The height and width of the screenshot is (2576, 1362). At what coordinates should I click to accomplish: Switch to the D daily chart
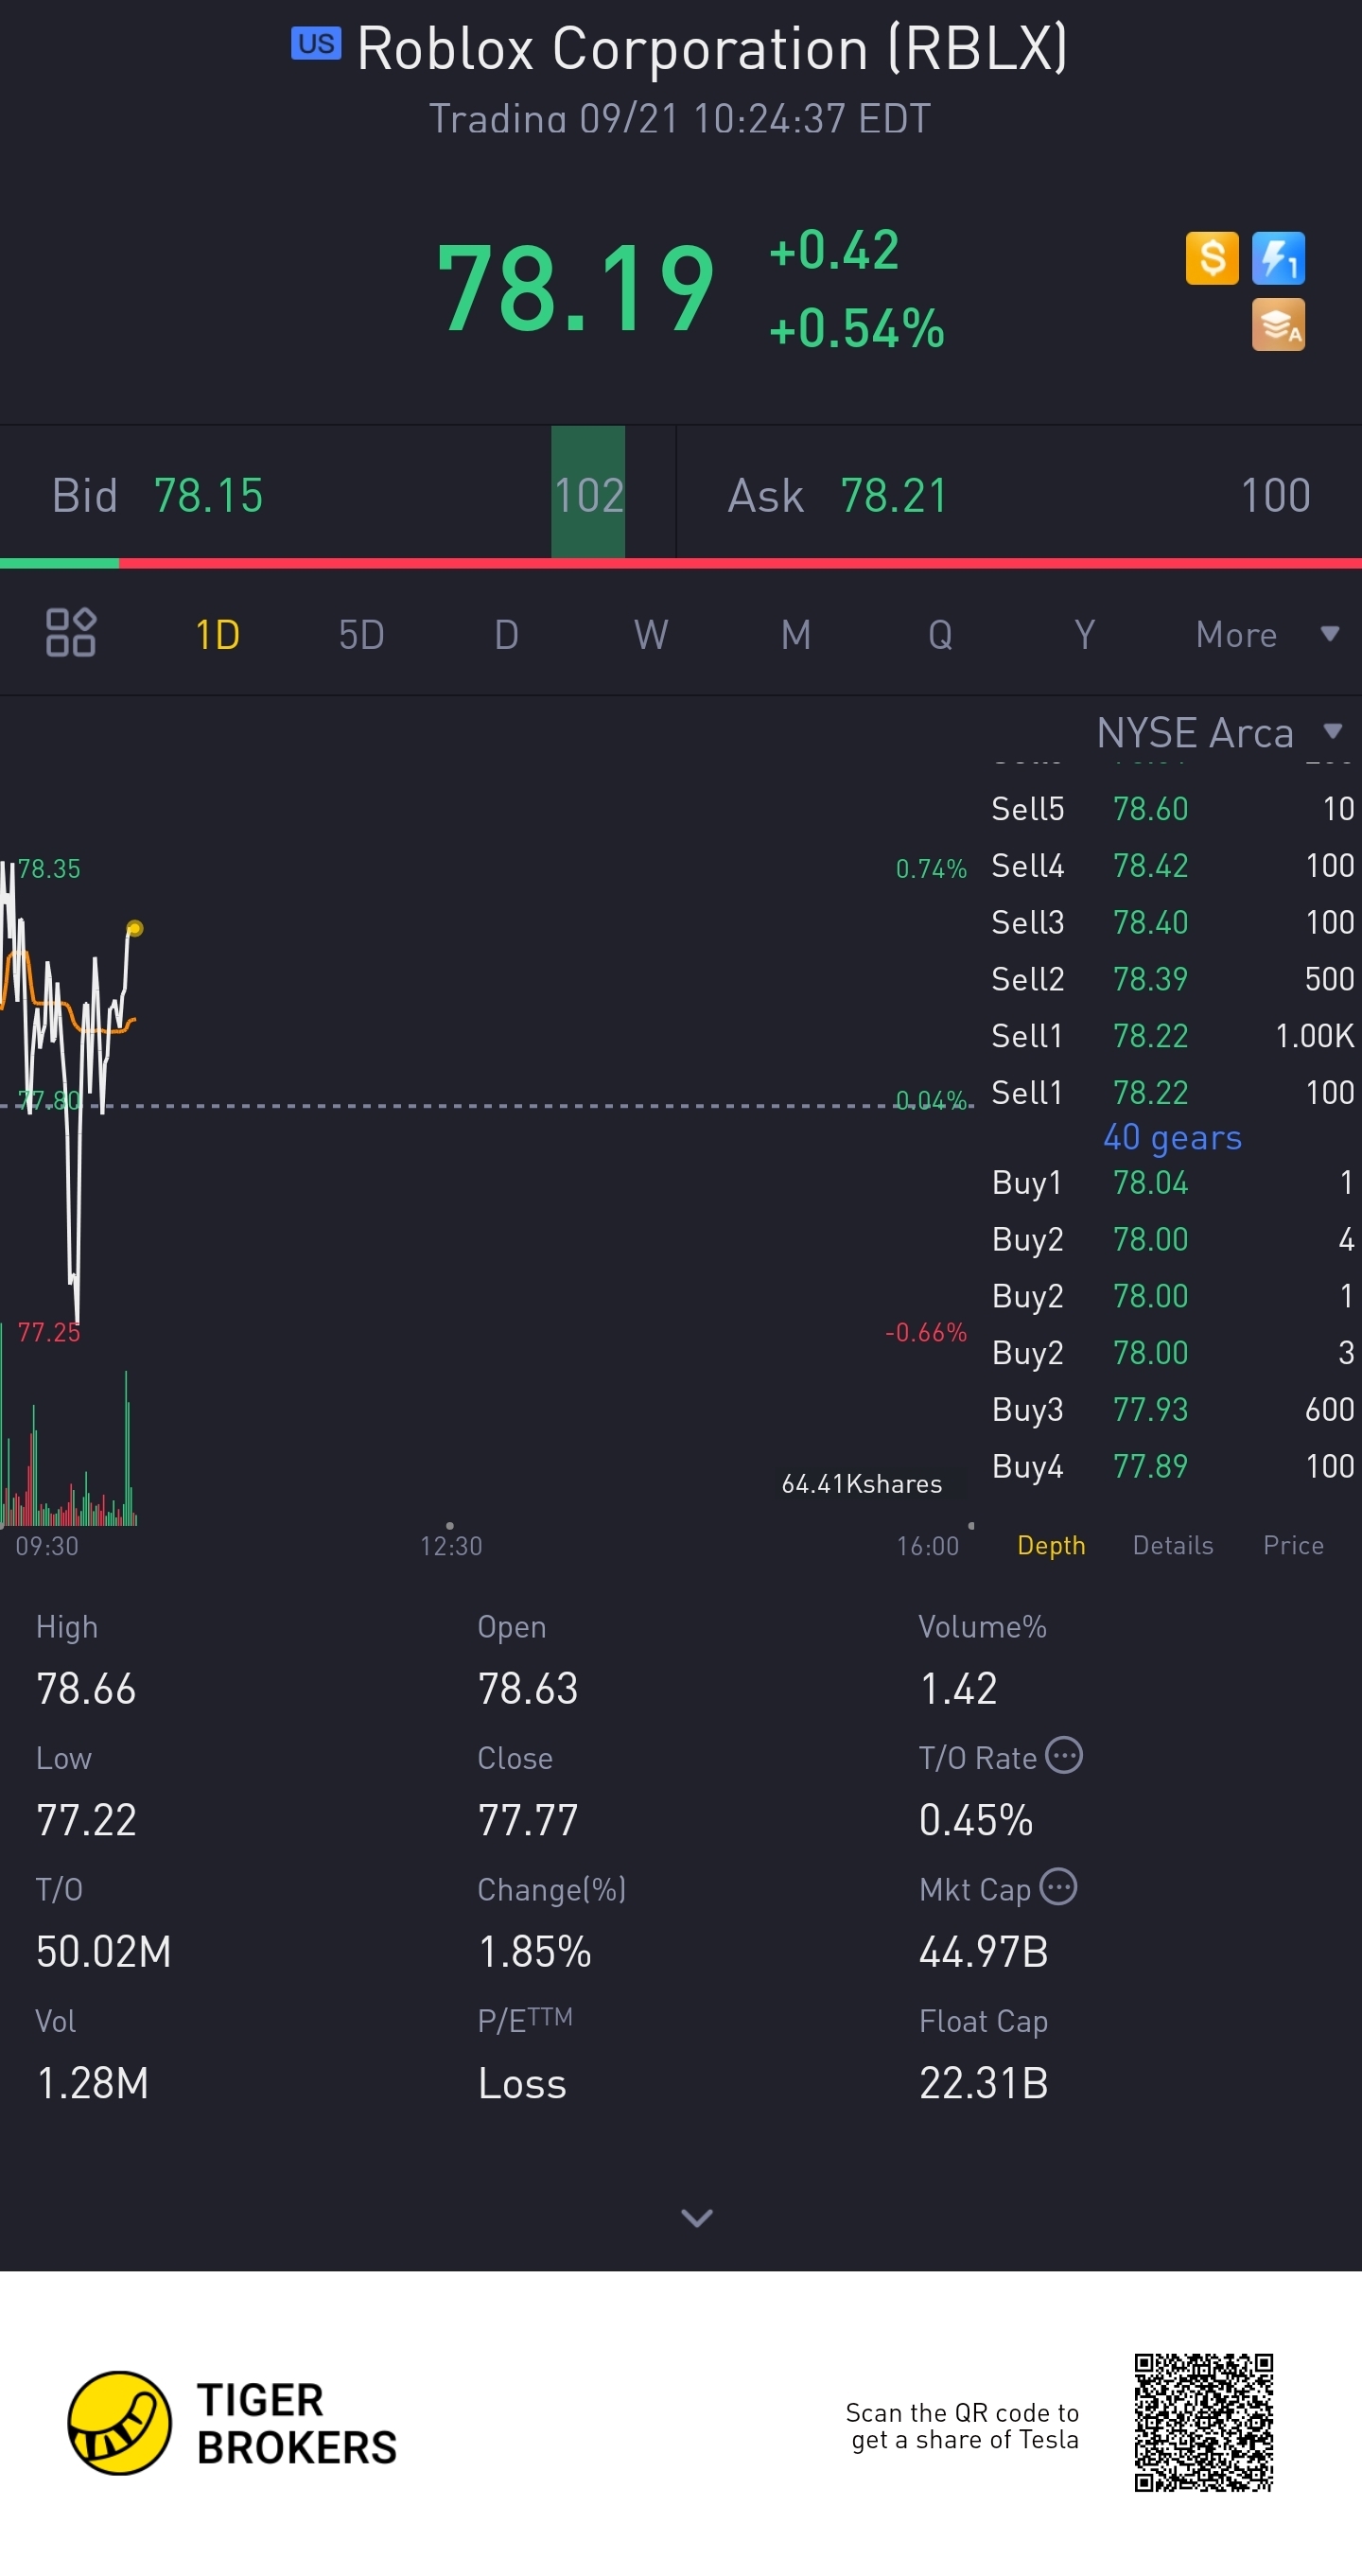coord(506,634)
